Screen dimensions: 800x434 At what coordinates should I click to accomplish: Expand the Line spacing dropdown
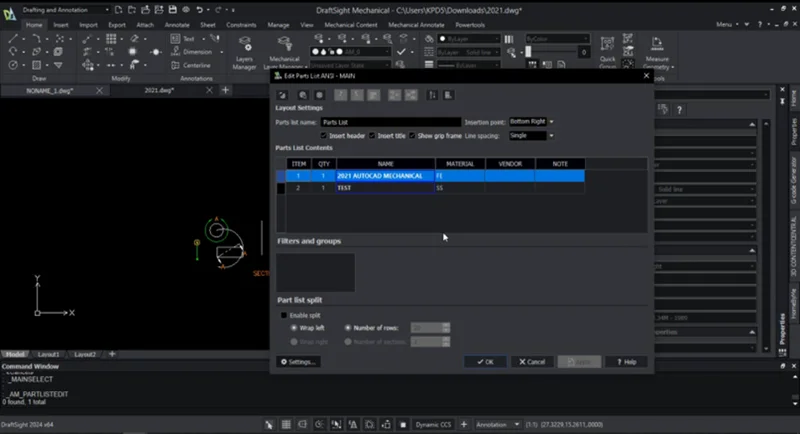tap(528, 135)
